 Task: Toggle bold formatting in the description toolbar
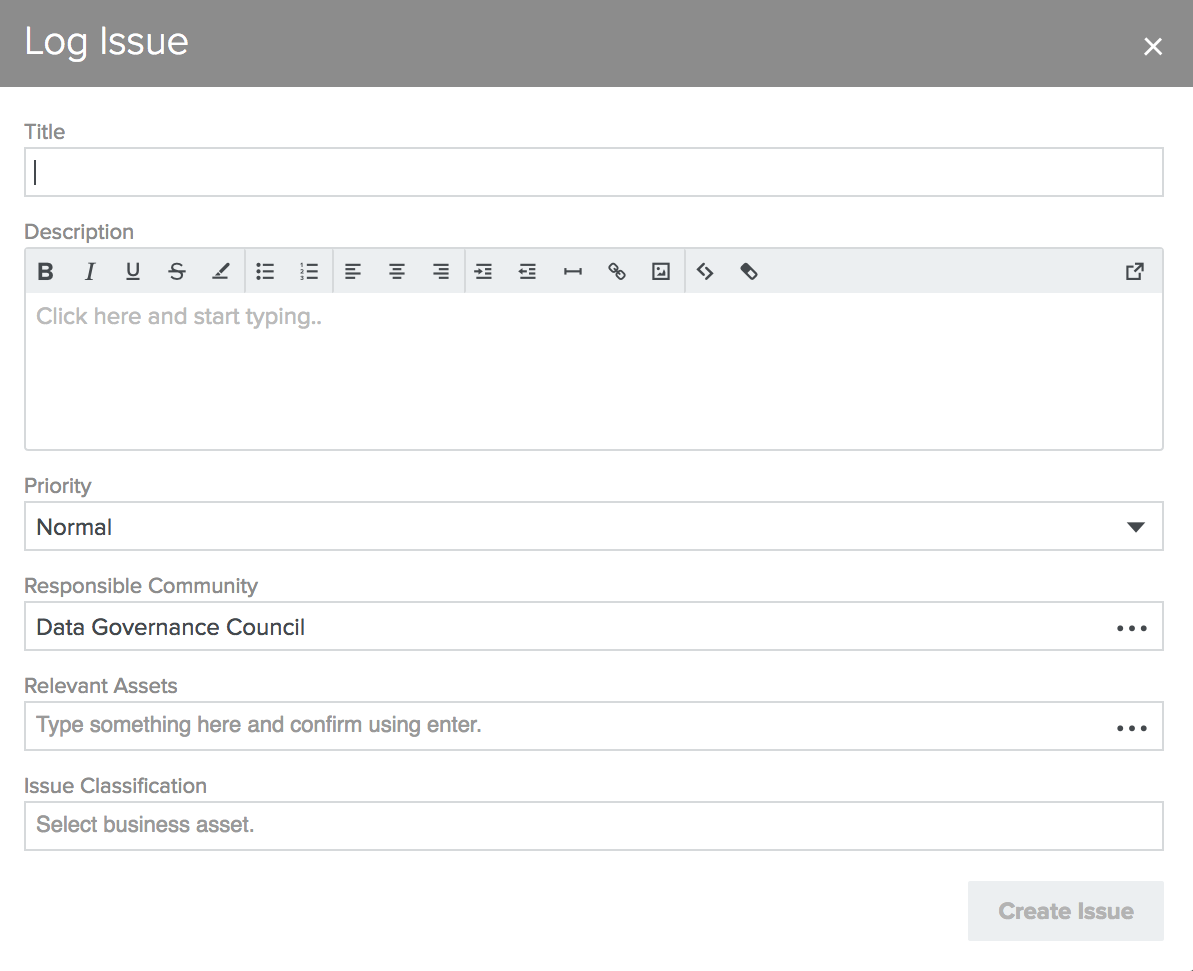pos(45,271)
